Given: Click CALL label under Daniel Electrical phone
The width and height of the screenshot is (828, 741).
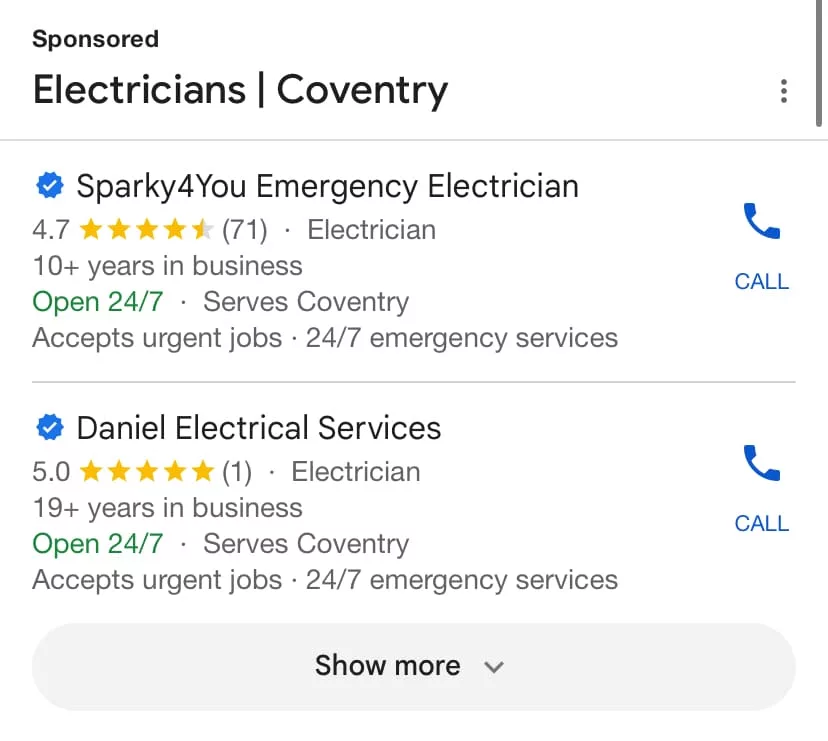Looking at the screenshot, I should tap(761, 523).
